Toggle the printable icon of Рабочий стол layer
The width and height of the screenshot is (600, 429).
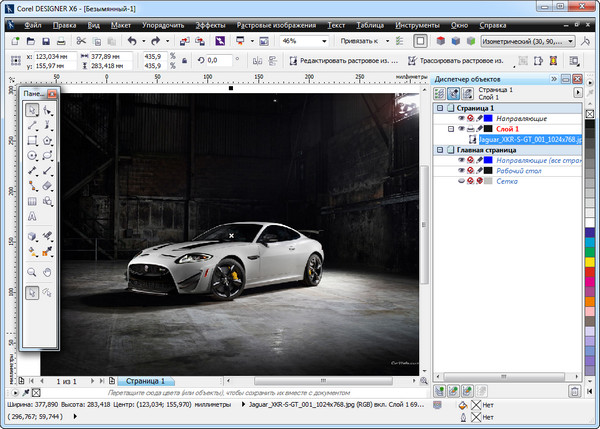point(471,170)
